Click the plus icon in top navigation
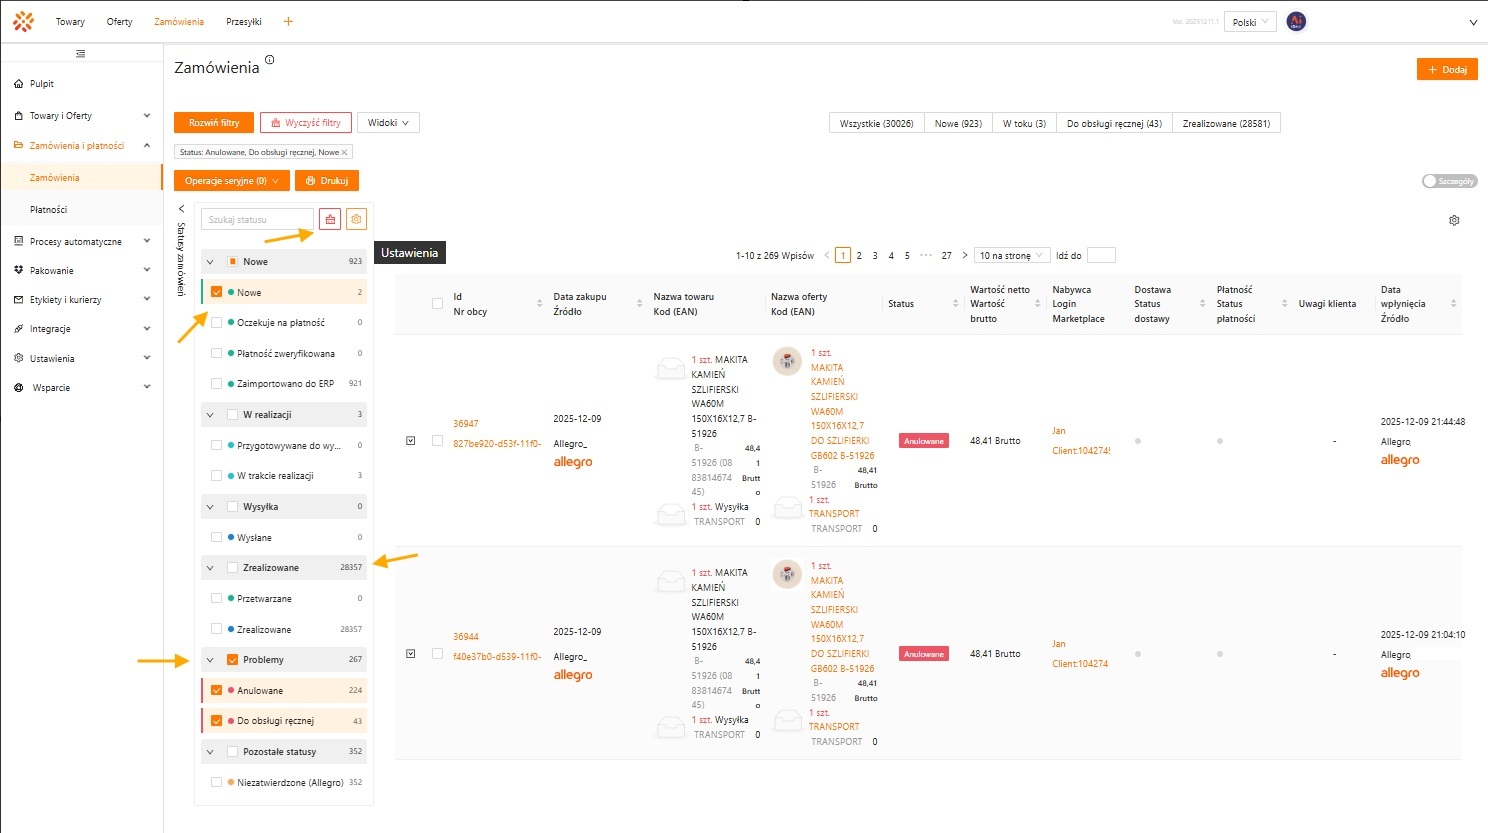1488x833 pixels. tap(288, 21)
